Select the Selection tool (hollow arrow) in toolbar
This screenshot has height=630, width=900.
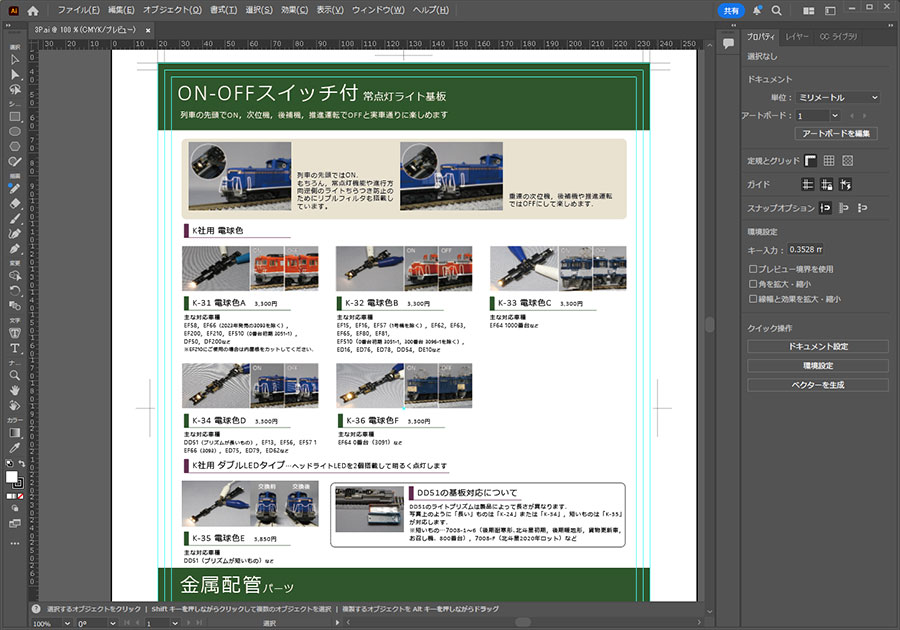point(15,60)
